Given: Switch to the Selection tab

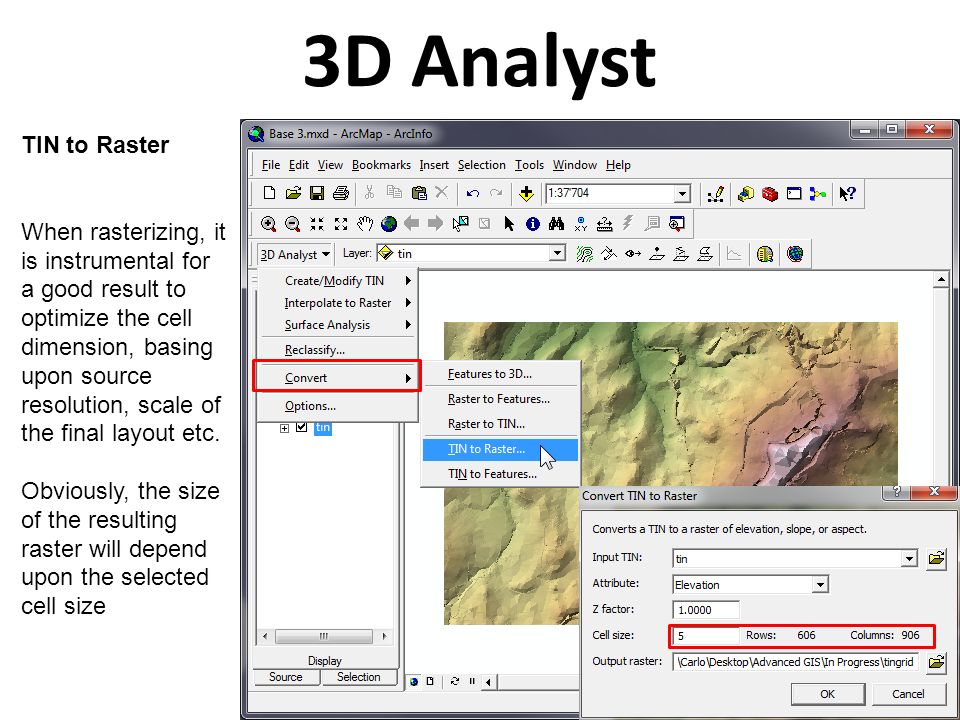Looking at the screenshot, I should [358, 677].
